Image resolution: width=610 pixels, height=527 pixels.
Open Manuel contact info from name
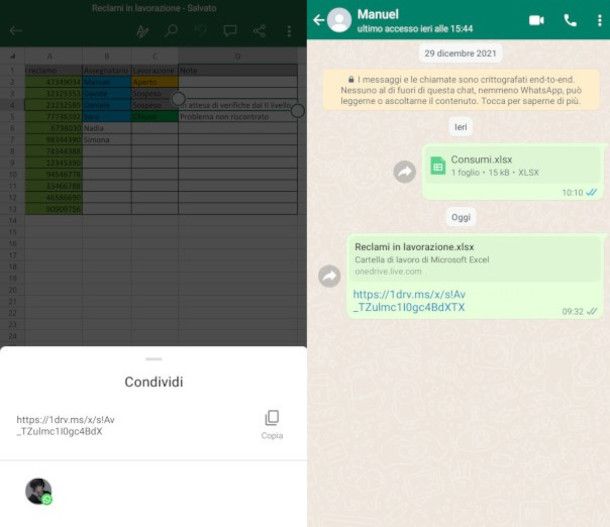point(378,14)
